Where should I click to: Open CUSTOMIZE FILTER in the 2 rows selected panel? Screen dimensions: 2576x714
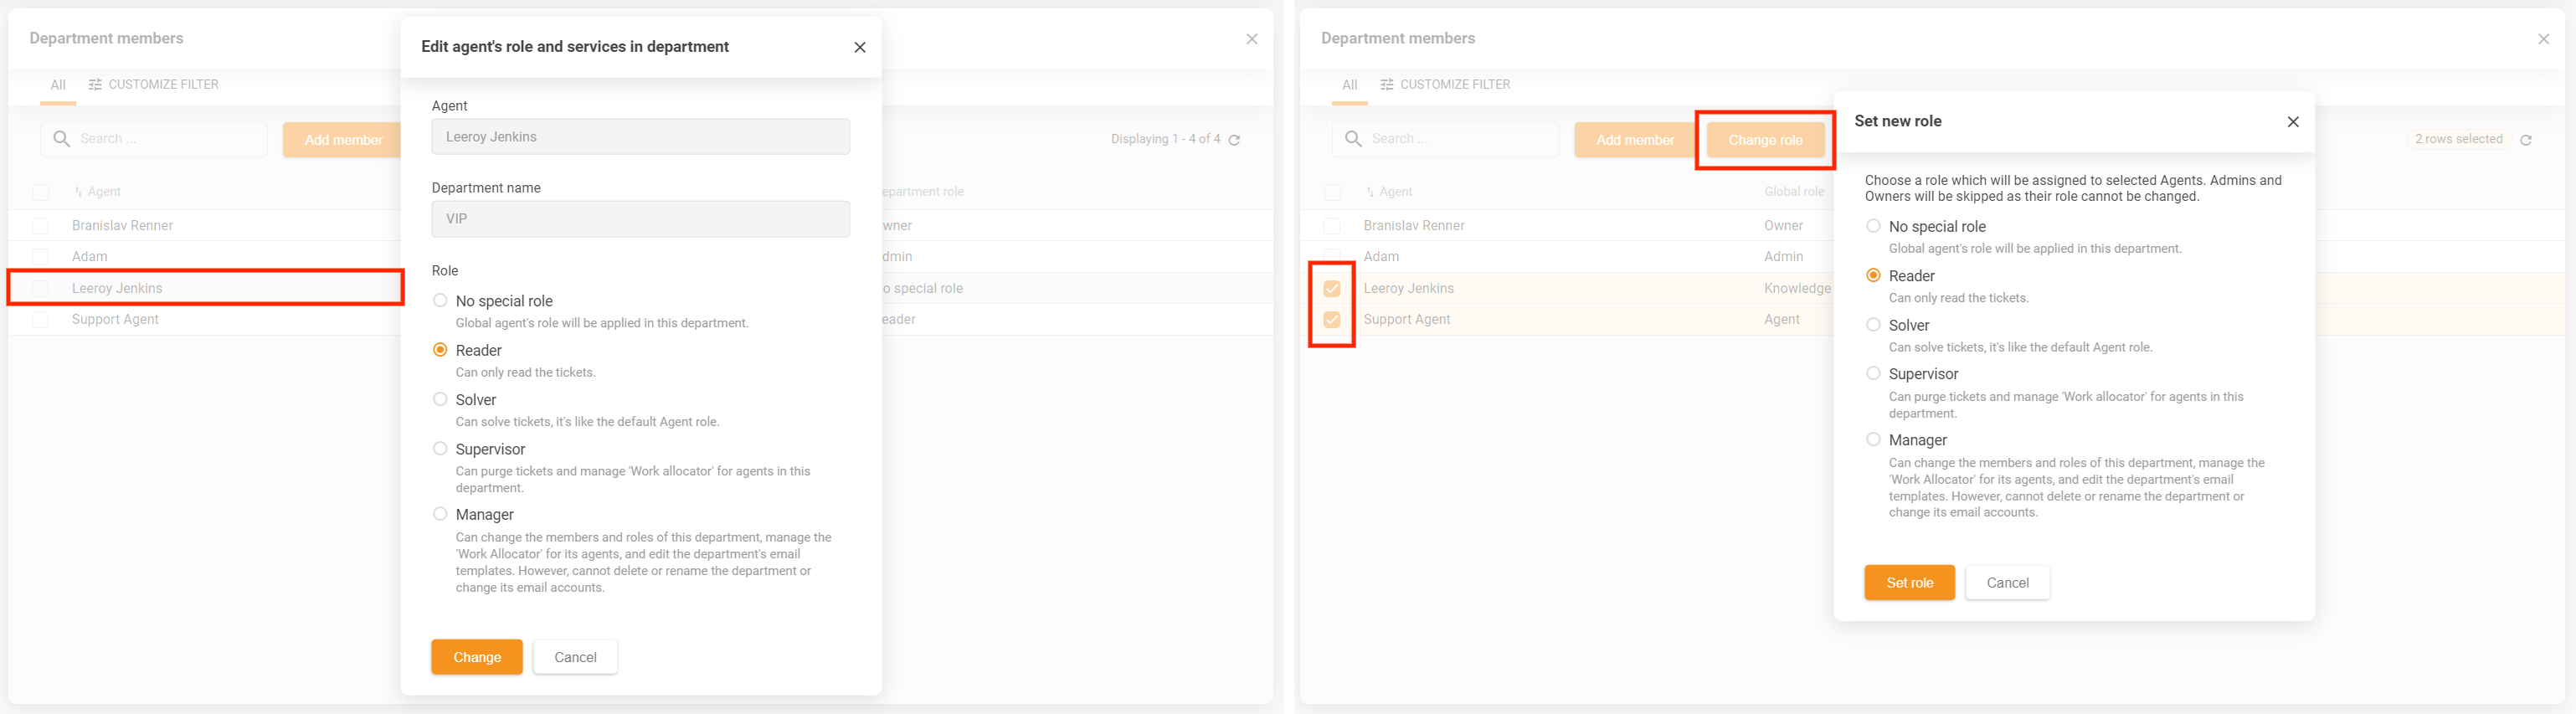(1445, 85)
